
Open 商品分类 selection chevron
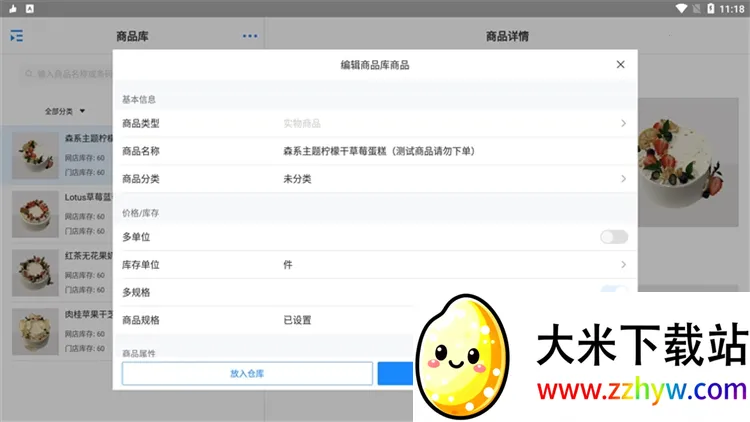pyautogui.click(x=623, y=179)
